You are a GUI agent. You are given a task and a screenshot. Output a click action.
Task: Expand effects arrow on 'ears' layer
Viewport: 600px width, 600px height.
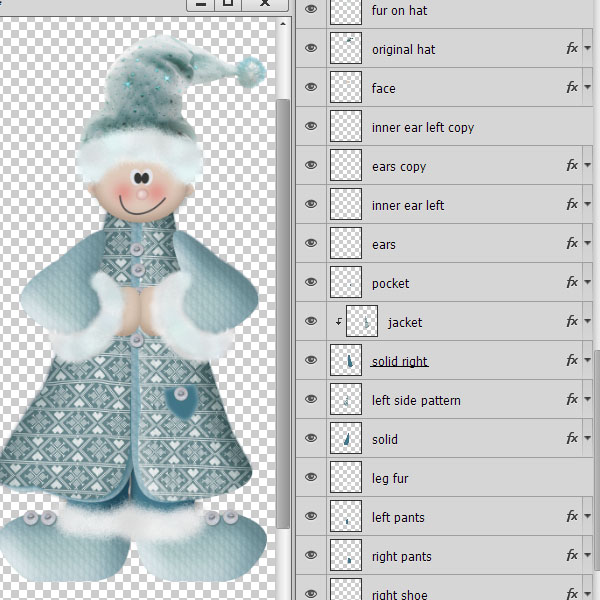point(587,243)
